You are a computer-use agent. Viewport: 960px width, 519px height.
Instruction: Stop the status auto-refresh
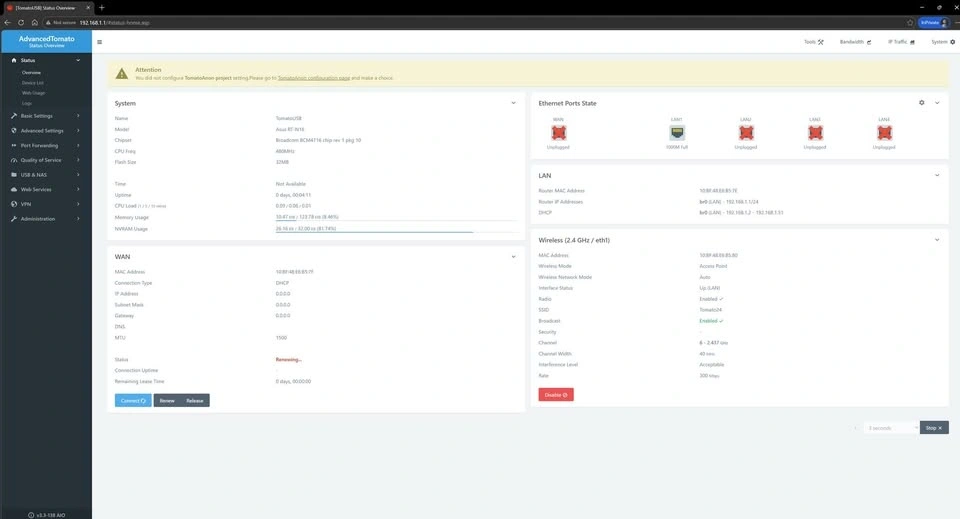pyautogui.click(x=934, y=428)
